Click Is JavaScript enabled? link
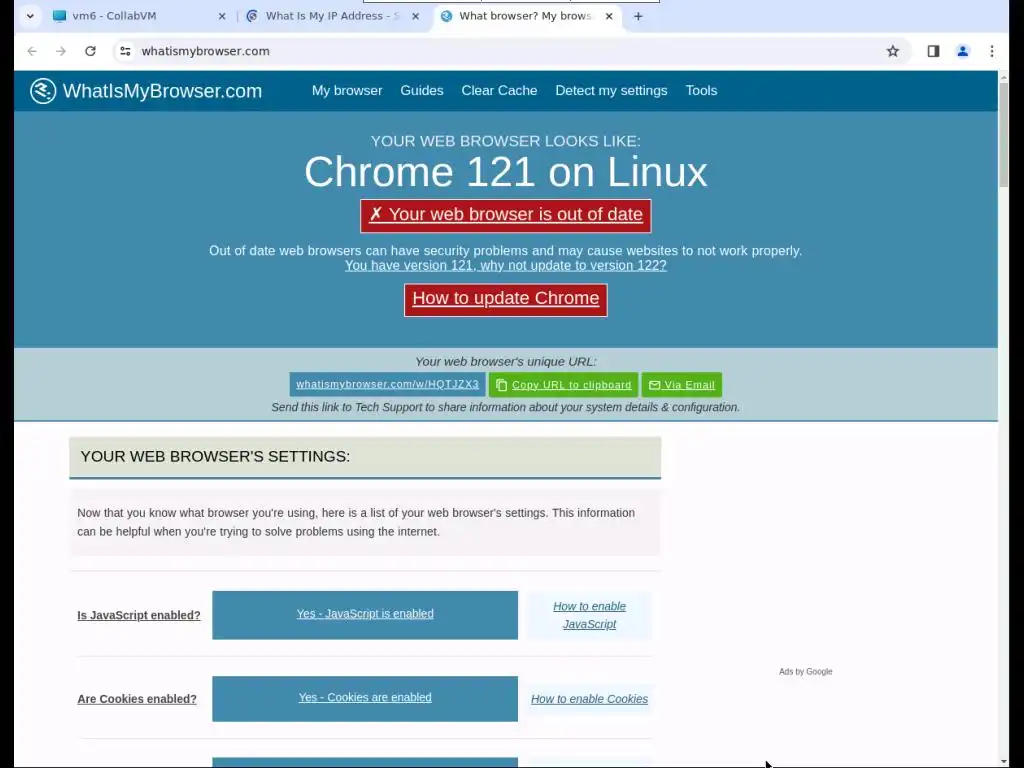1024x768 pixels. click(x=138, y=615)
